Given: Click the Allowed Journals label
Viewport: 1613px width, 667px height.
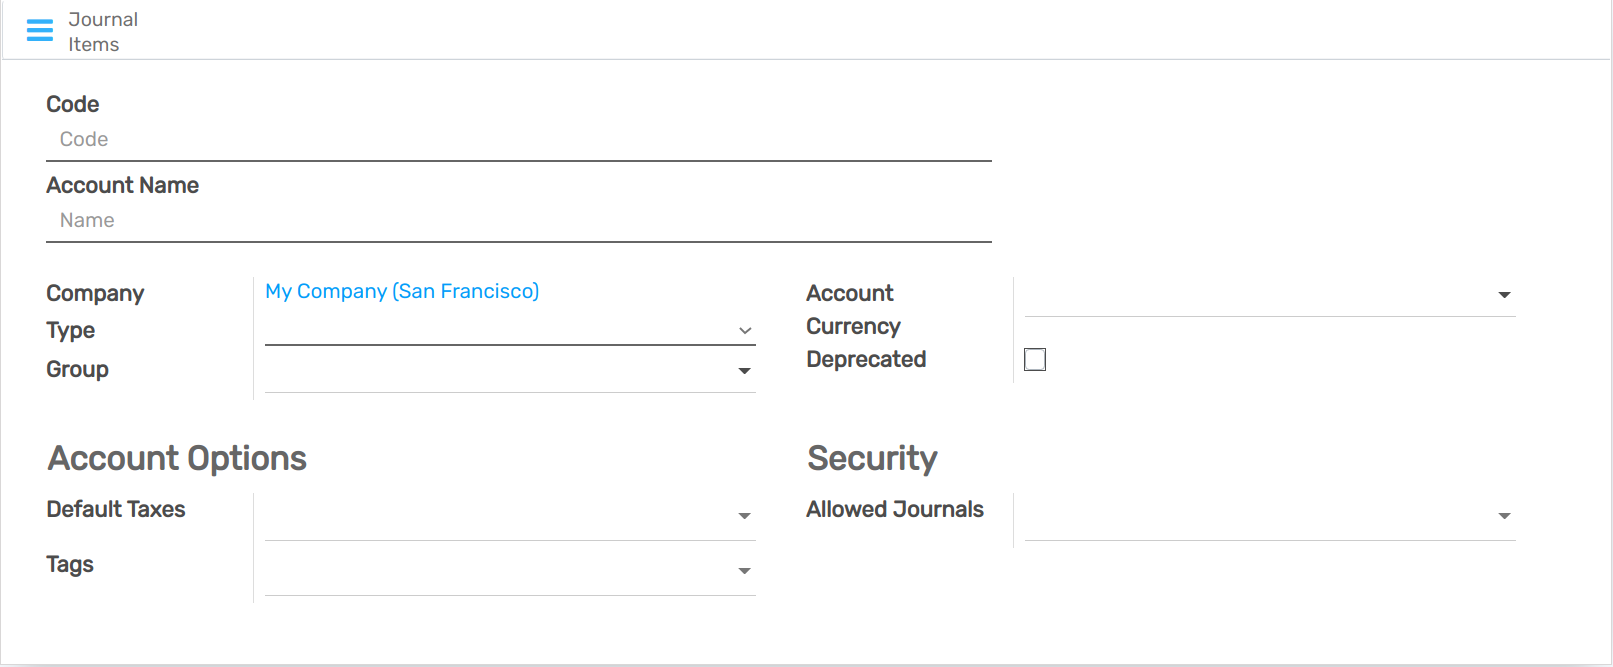Looking at the screenshot, I should 894,509.
